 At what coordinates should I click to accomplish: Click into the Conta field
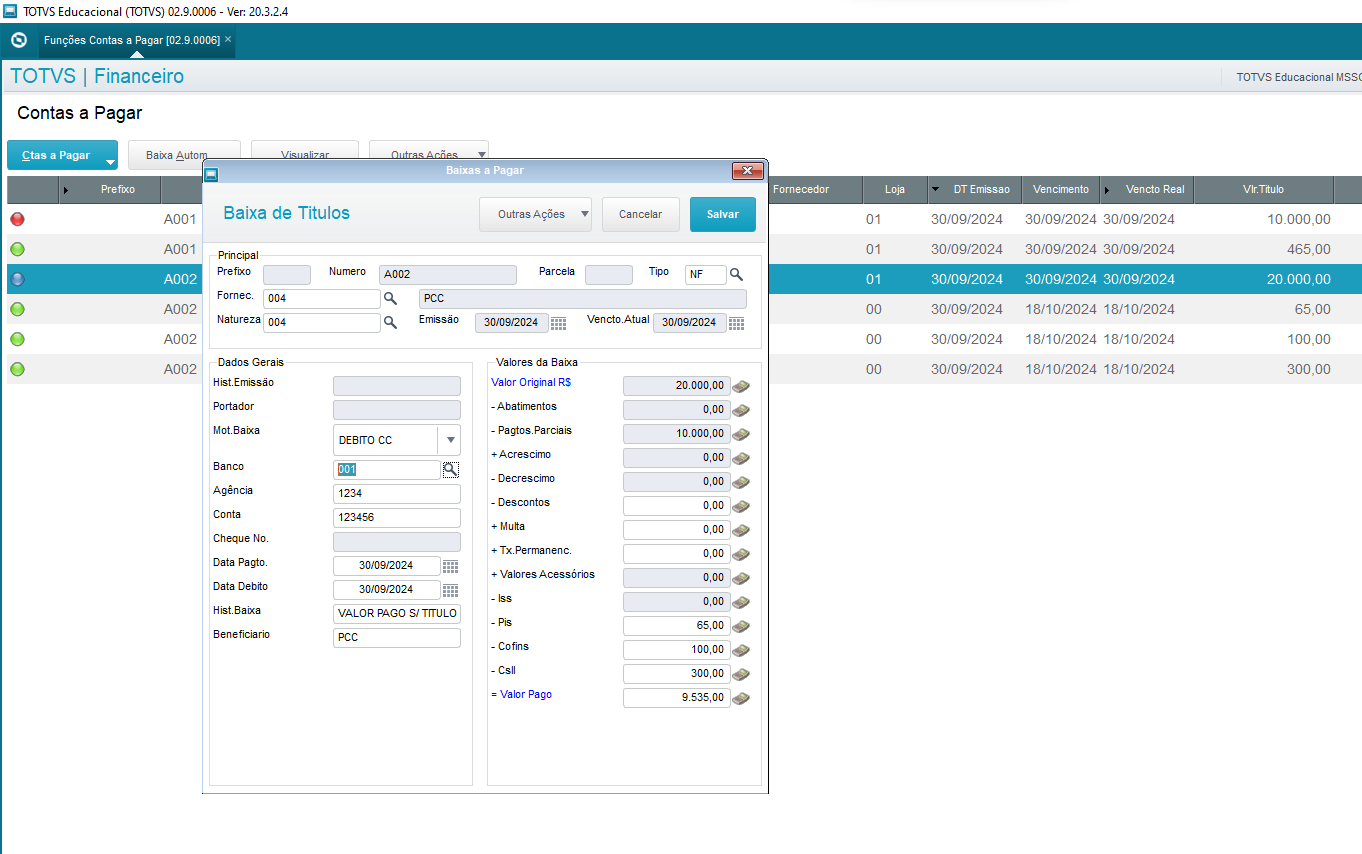point(397,518)
